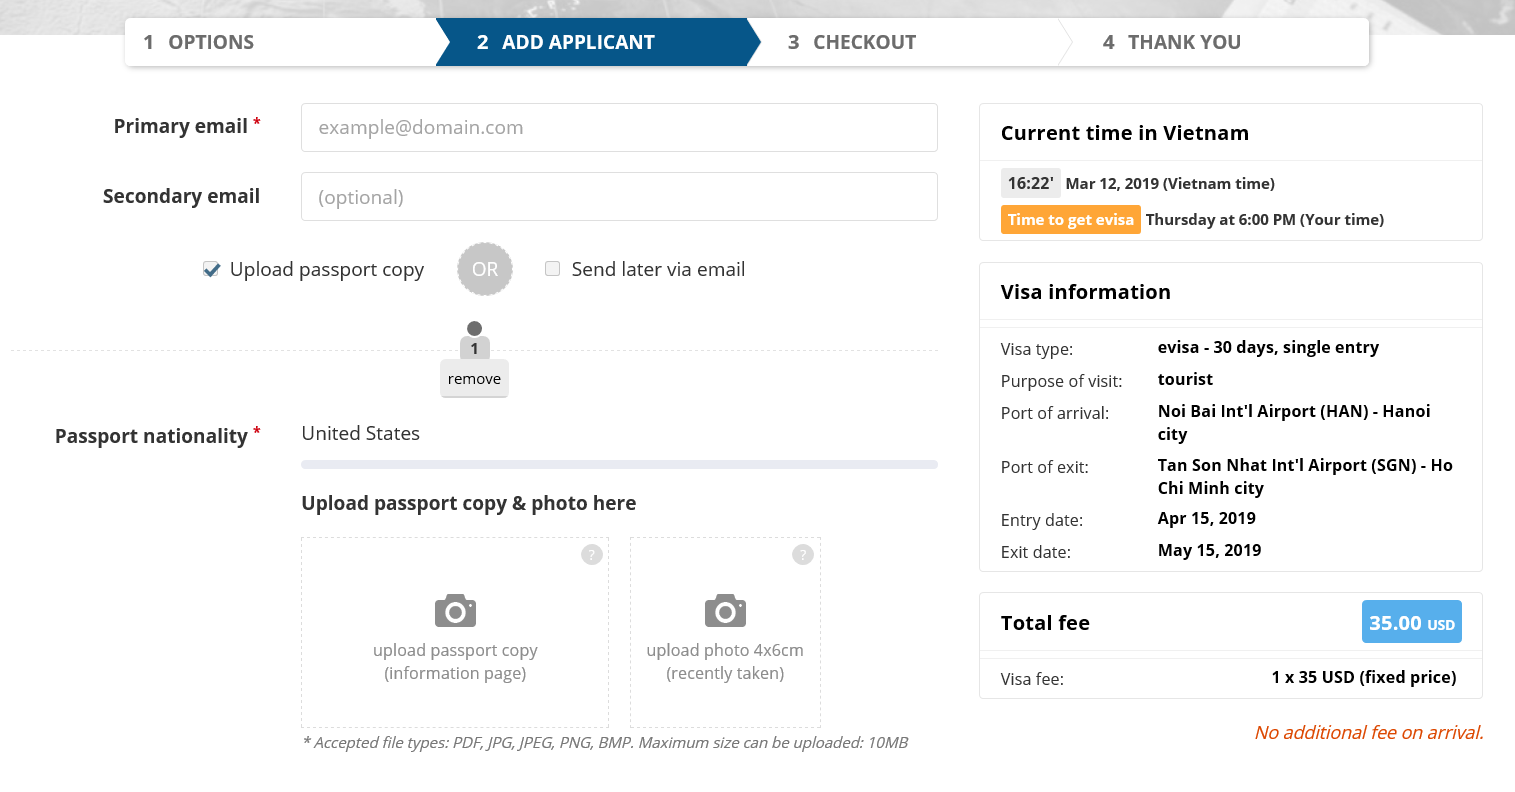1515x792 pixels.
Task: Open Passport nationality United States selector
Action: tap(360, 433)
